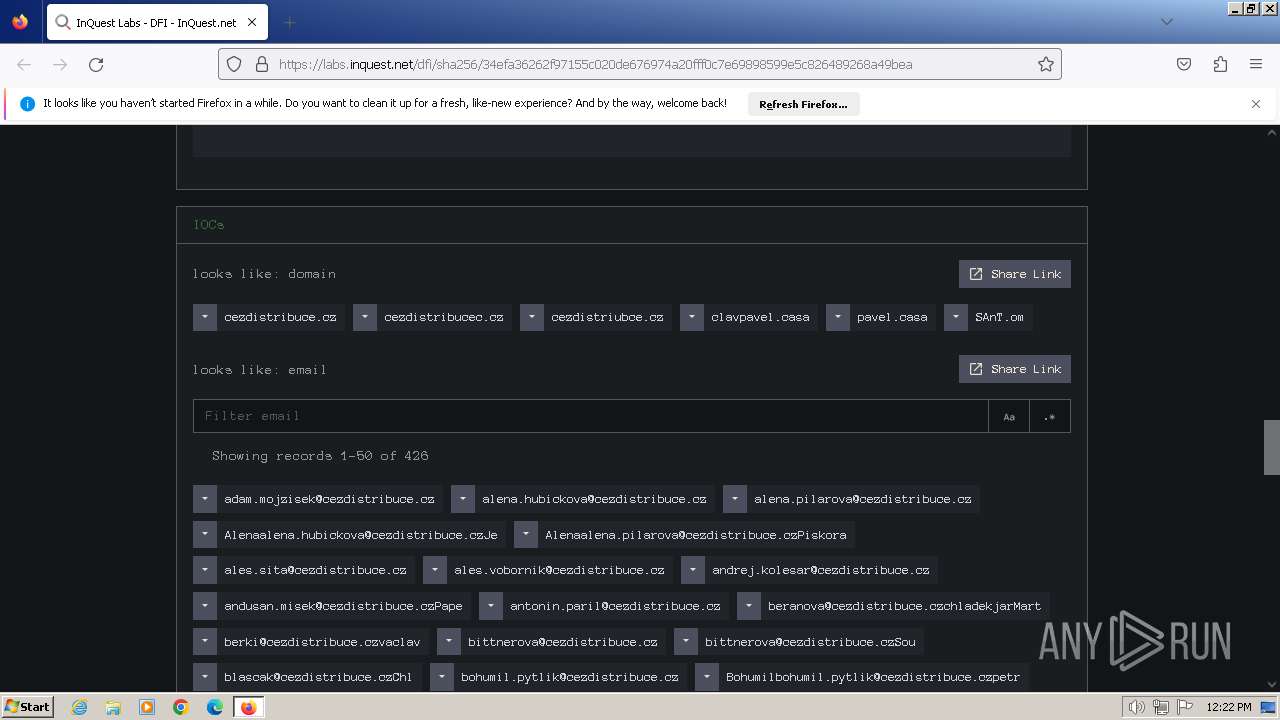Launch Edge from taskbar

[x=215, y=707]
